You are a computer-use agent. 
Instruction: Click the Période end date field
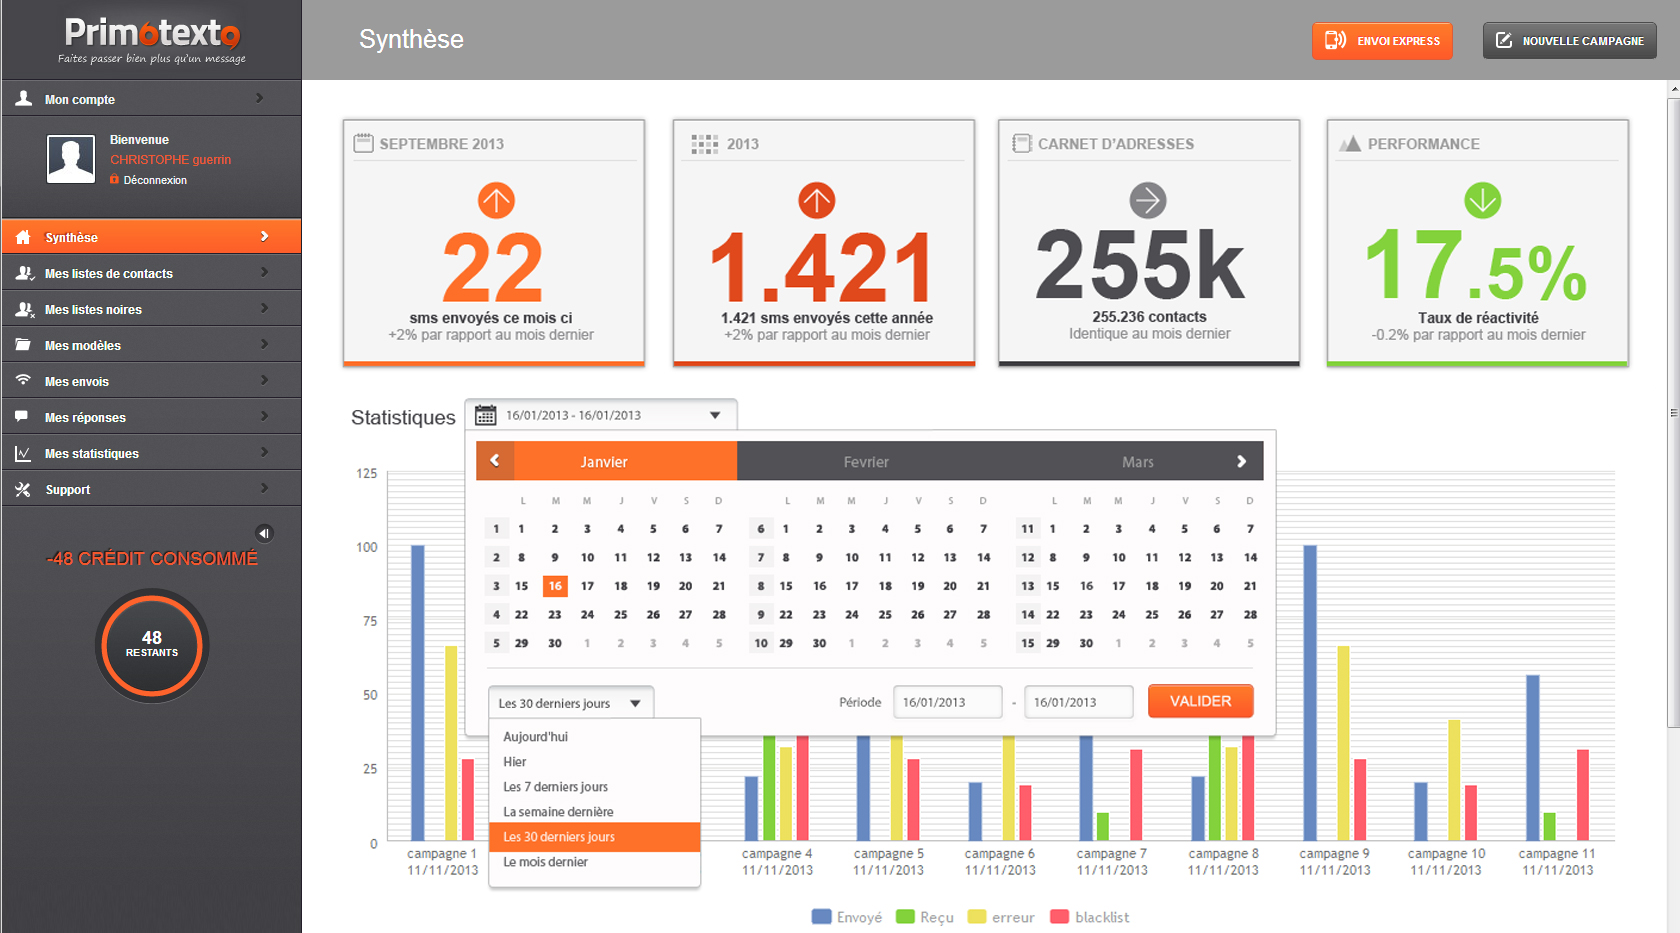point(1078,702)
